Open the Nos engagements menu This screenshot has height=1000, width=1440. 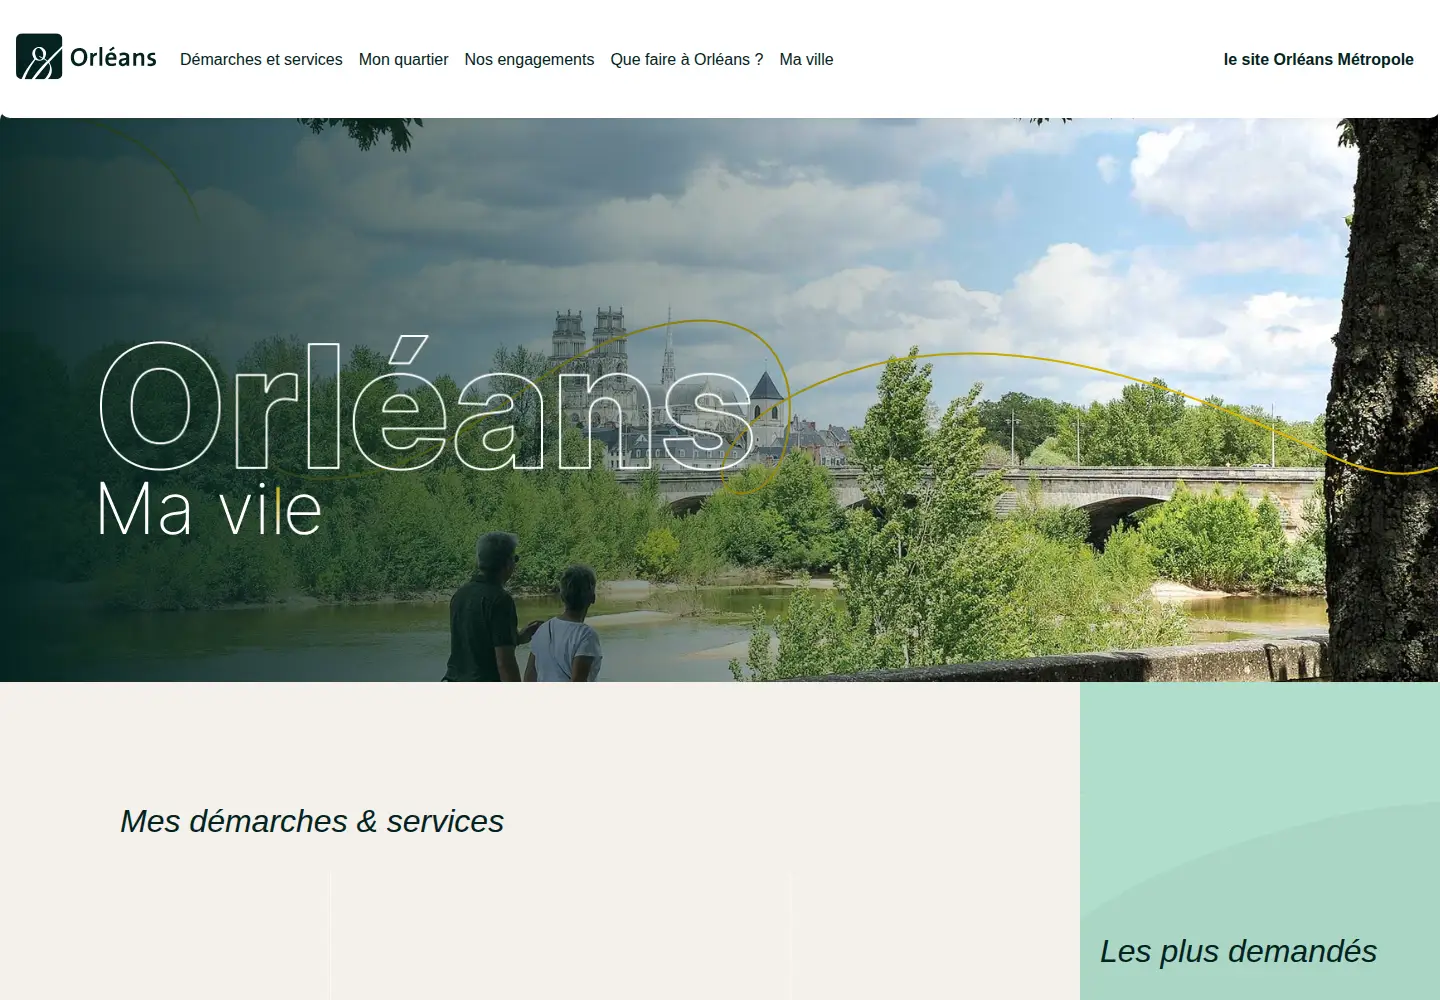[529, 60]
